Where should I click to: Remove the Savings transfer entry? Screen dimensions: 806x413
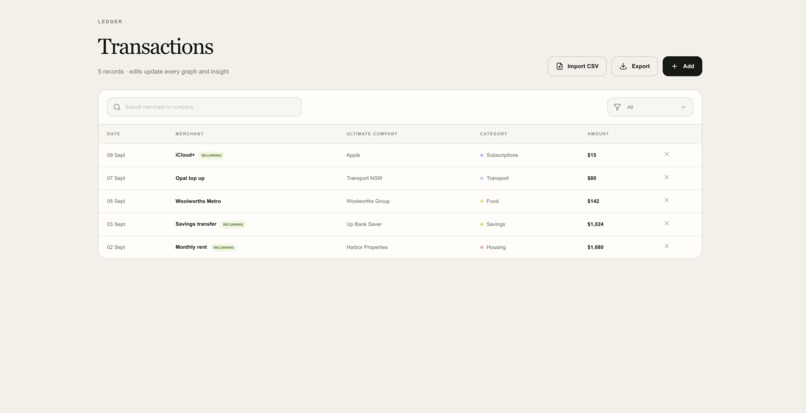coord(666,224)
